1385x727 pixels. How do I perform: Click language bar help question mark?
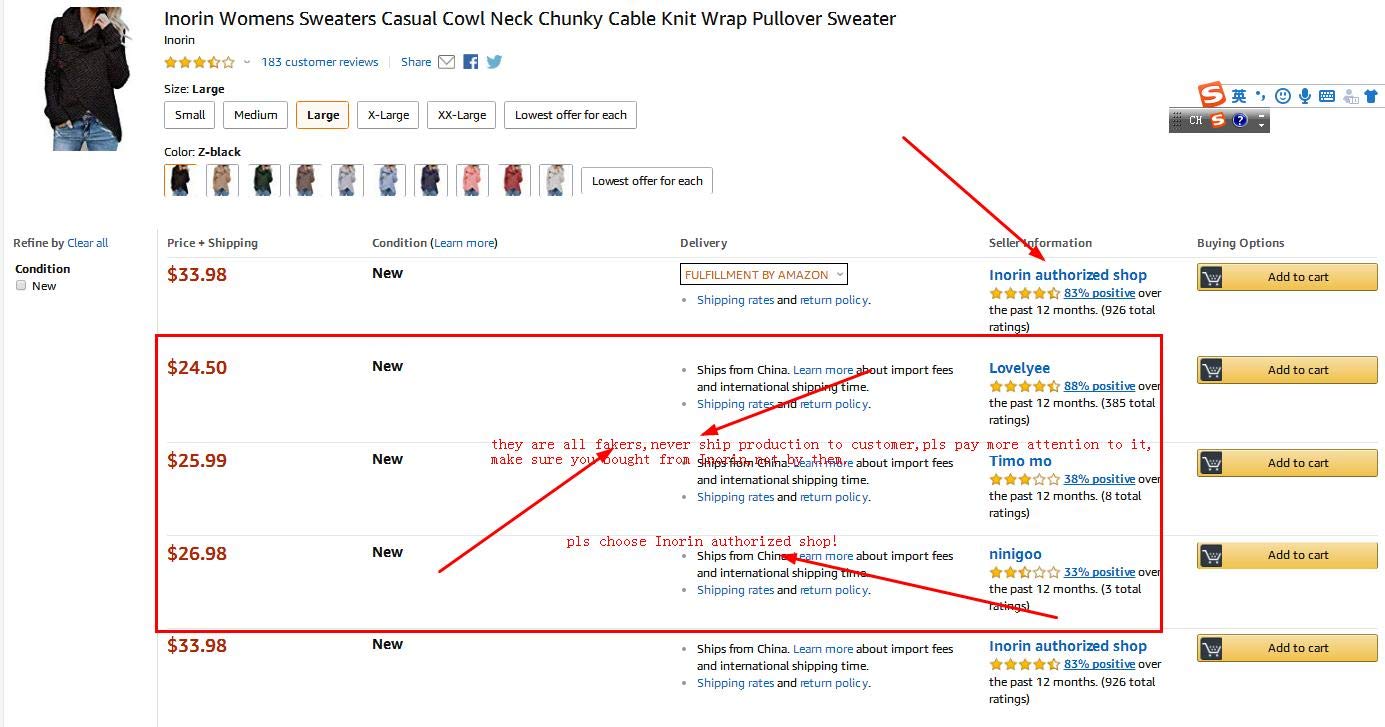coord(1240,120)
